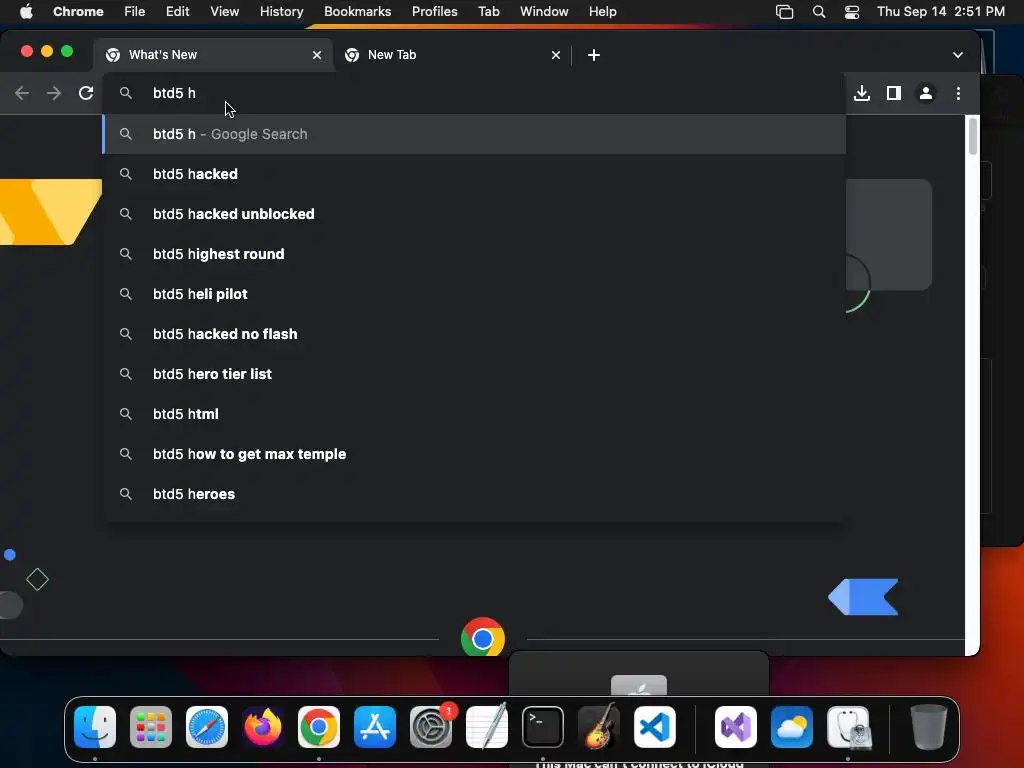Open TextEdit from the Dock
This screenshot has height=768, width=1024.
tap(487, 726)
